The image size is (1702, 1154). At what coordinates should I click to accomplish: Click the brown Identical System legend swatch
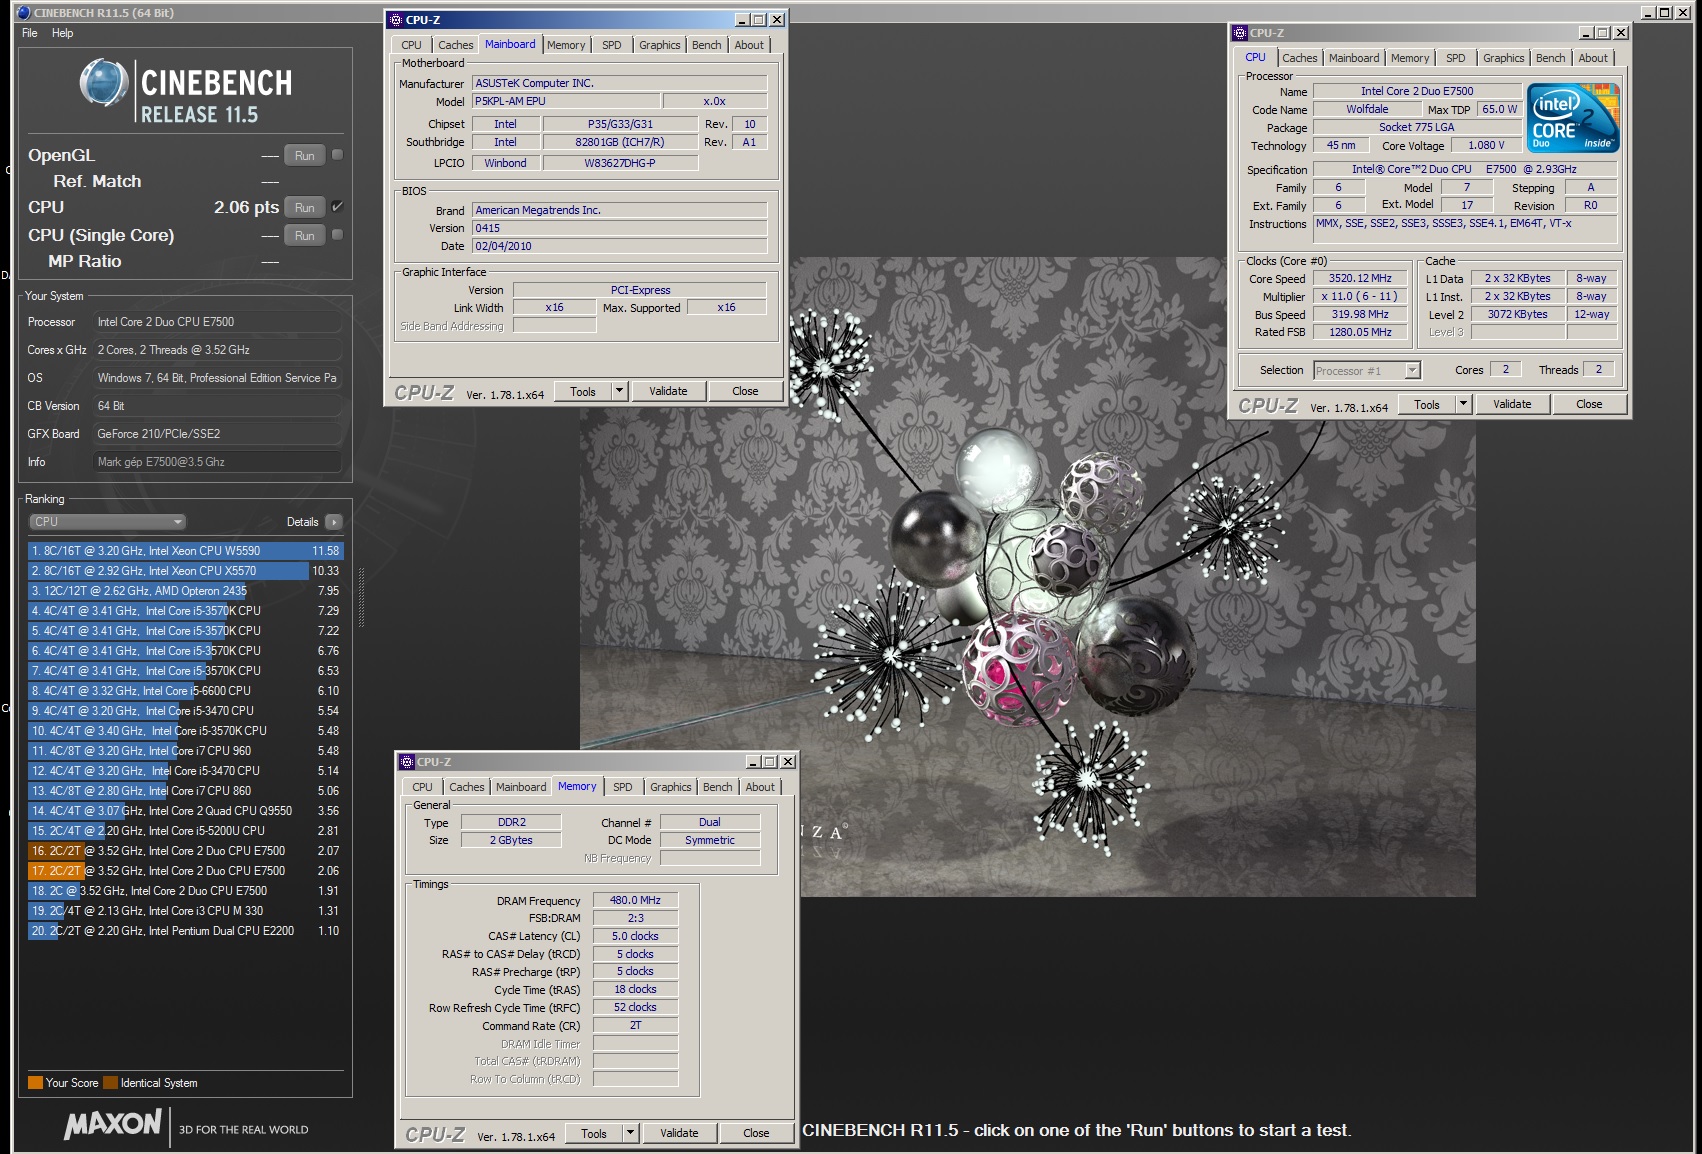(110, 1083)
